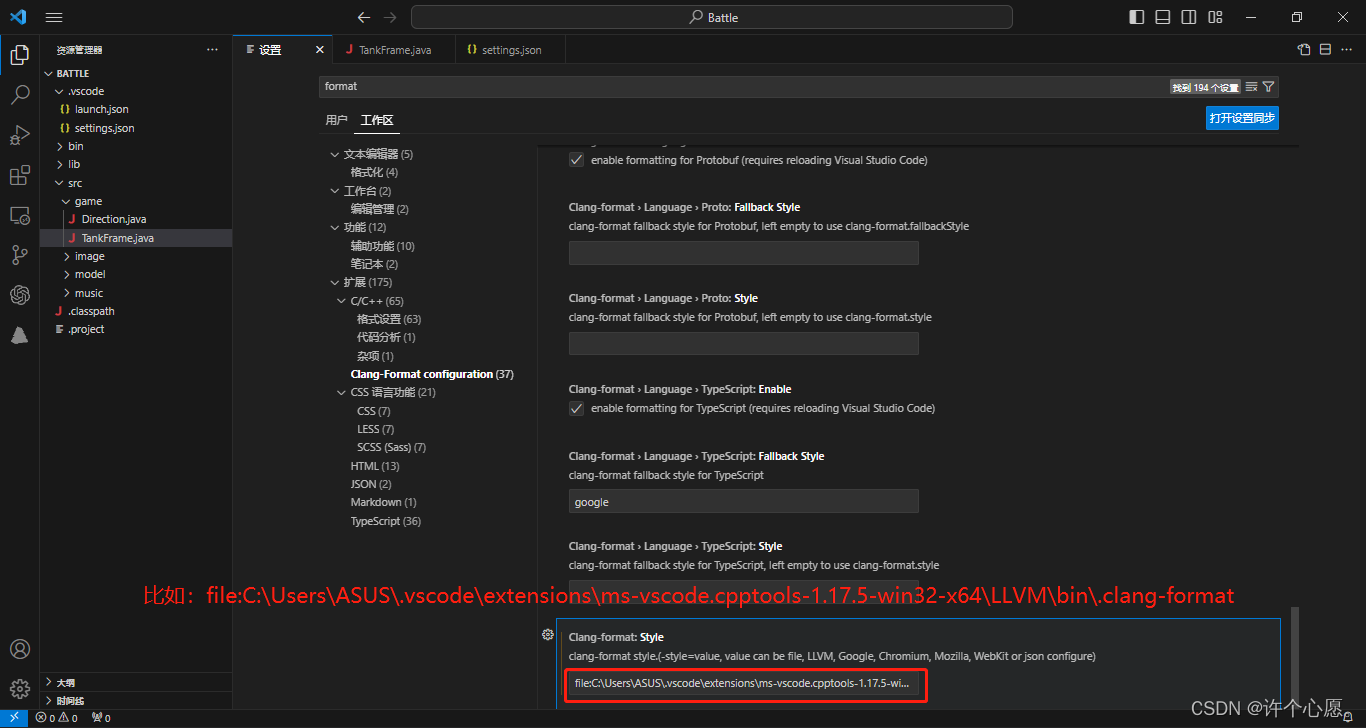Split the editor to the right

point(1325,49)
